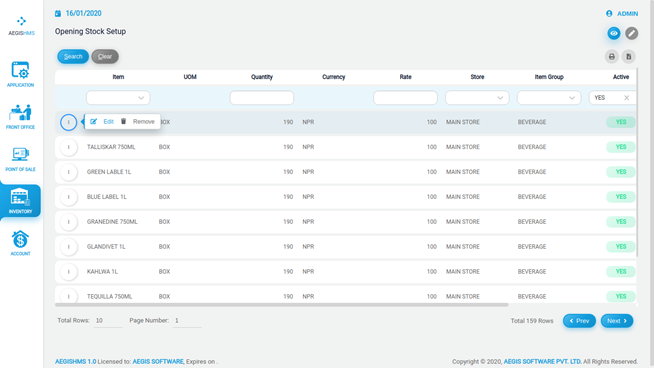This screenshot has width=654, height=368.
Task: Open AEGIS SOFTWARE PVT. LTD. copyright link
Action: (x=542, y=361)
